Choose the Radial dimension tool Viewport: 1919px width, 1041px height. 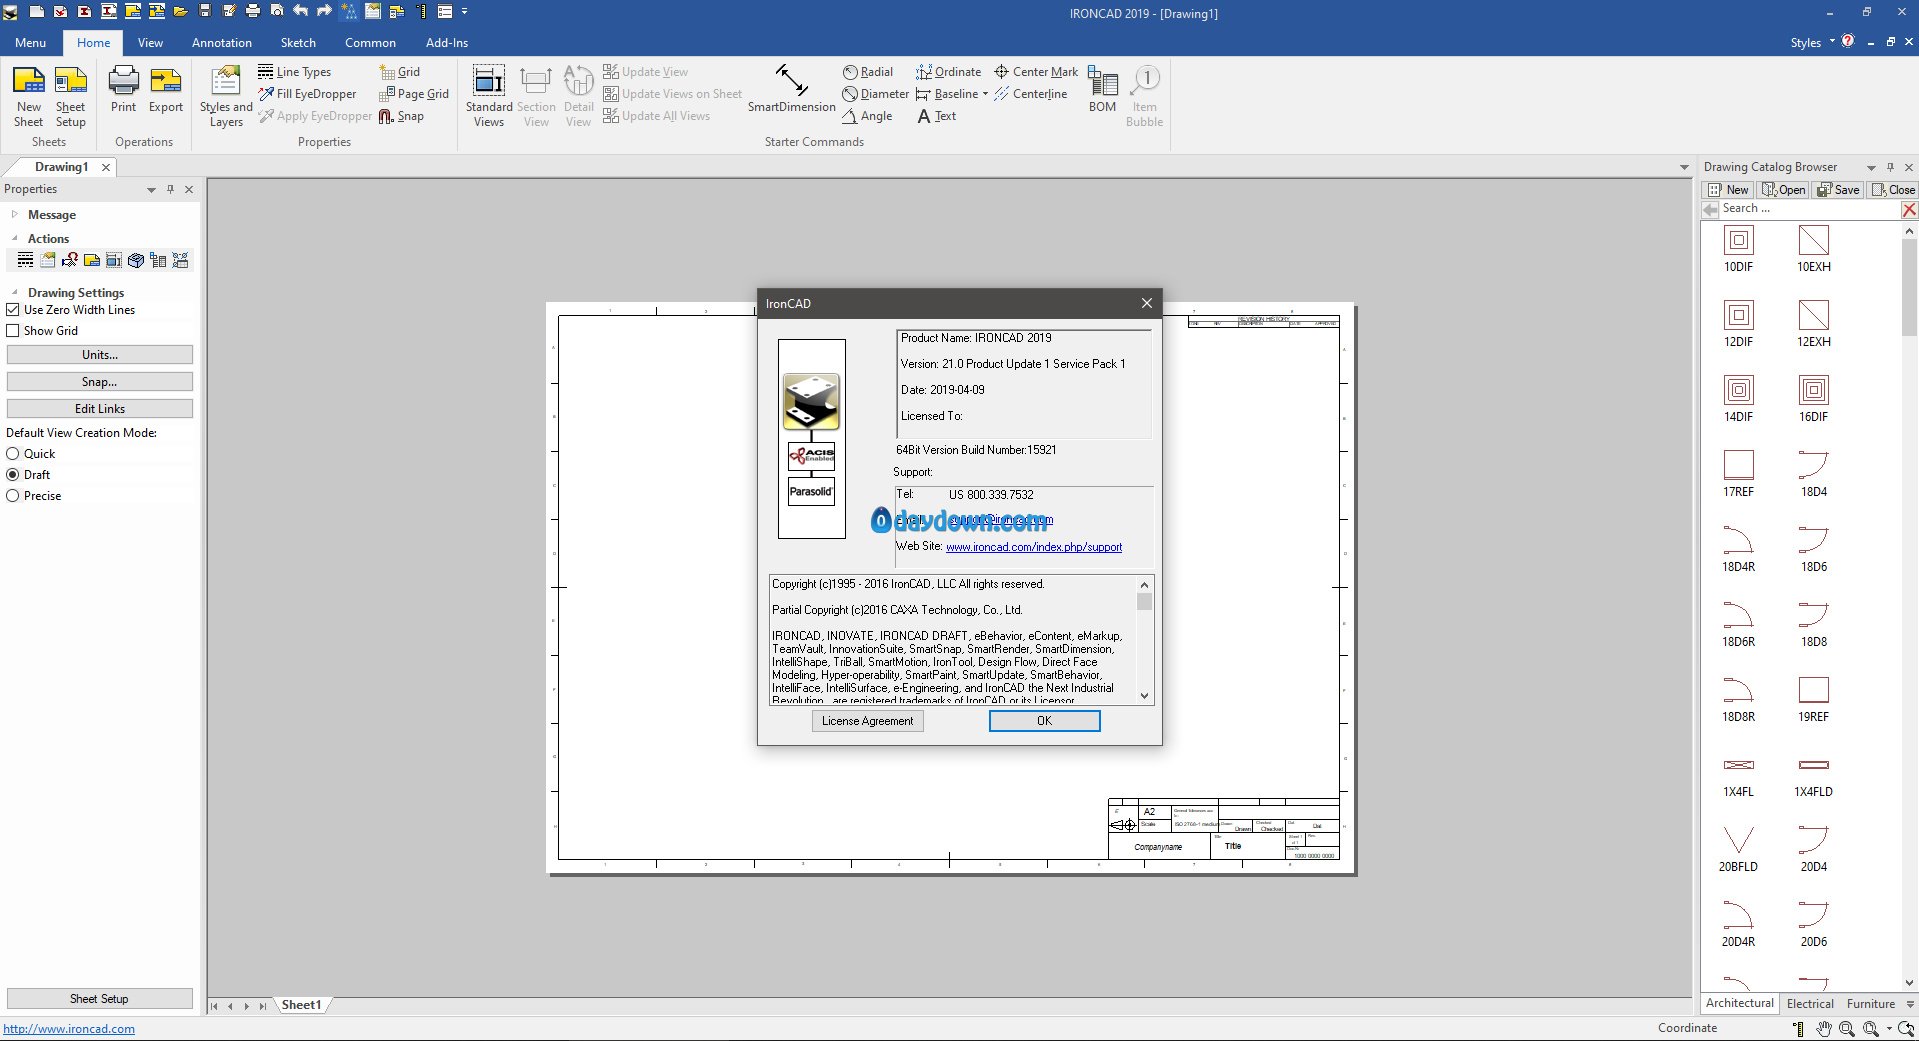click(868, 72)
